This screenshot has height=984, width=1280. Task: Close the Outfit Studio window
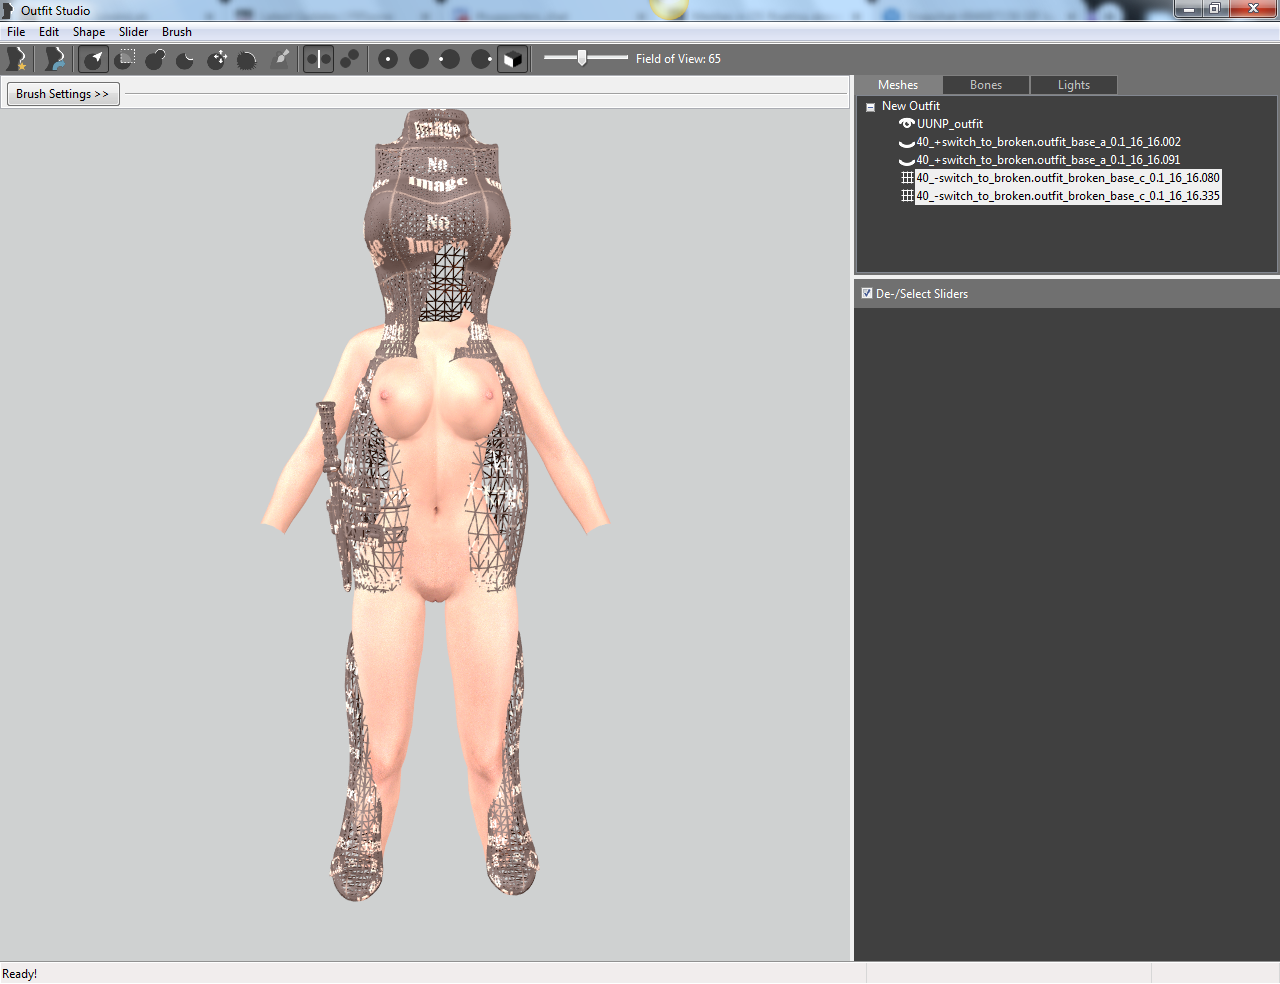click(x=1253, y=9)
